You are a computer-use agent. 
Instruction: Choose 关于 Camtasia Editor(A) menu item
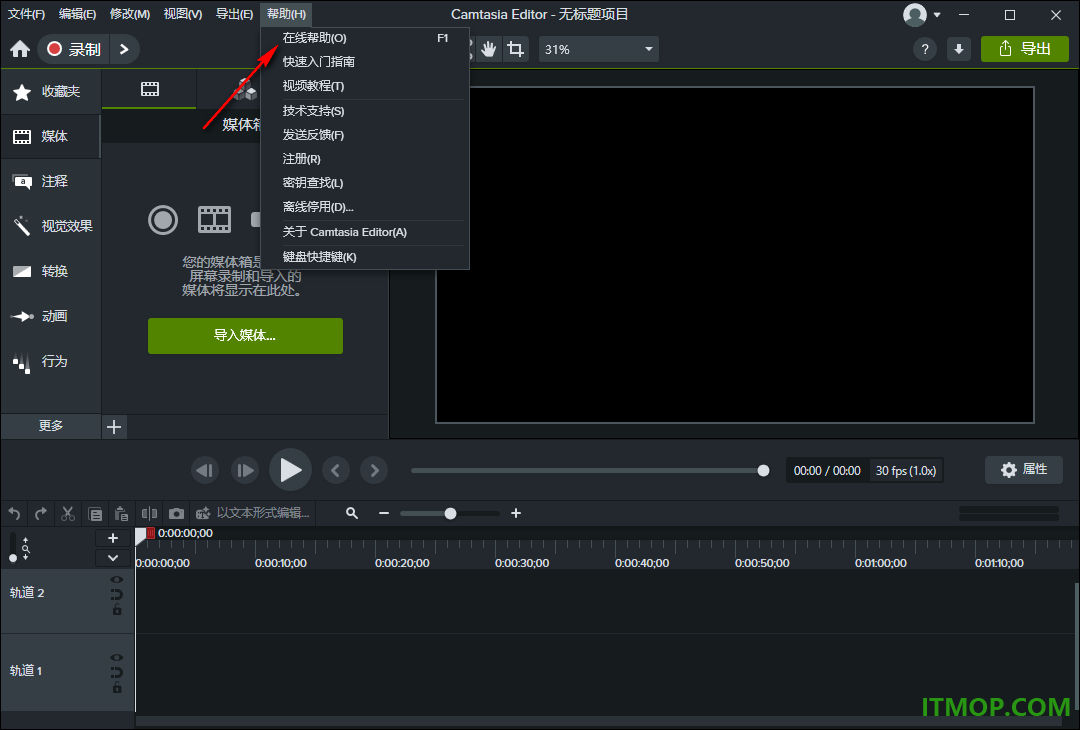(x=365, y=232)
